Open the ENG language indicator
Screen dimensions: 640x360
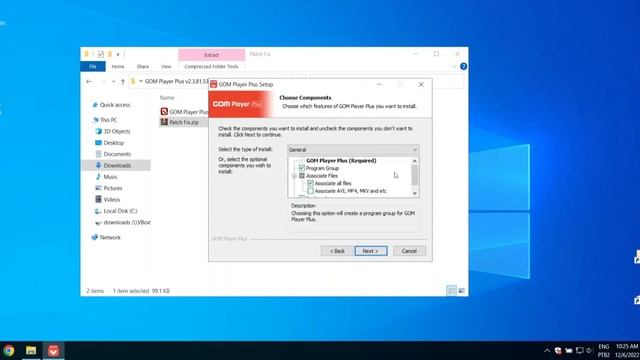pos(604,351)
